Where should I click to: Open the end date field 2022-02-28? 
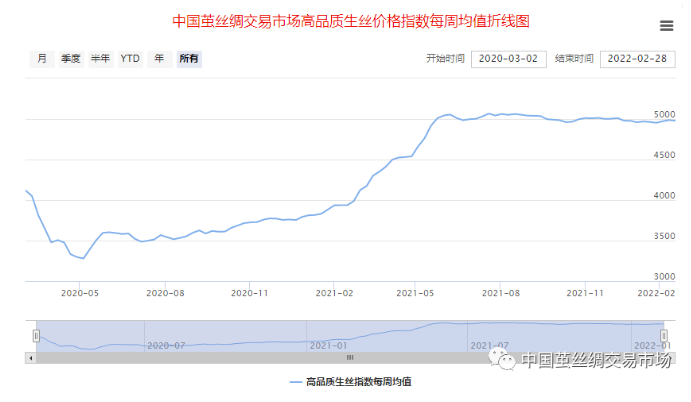coord(638,59)
